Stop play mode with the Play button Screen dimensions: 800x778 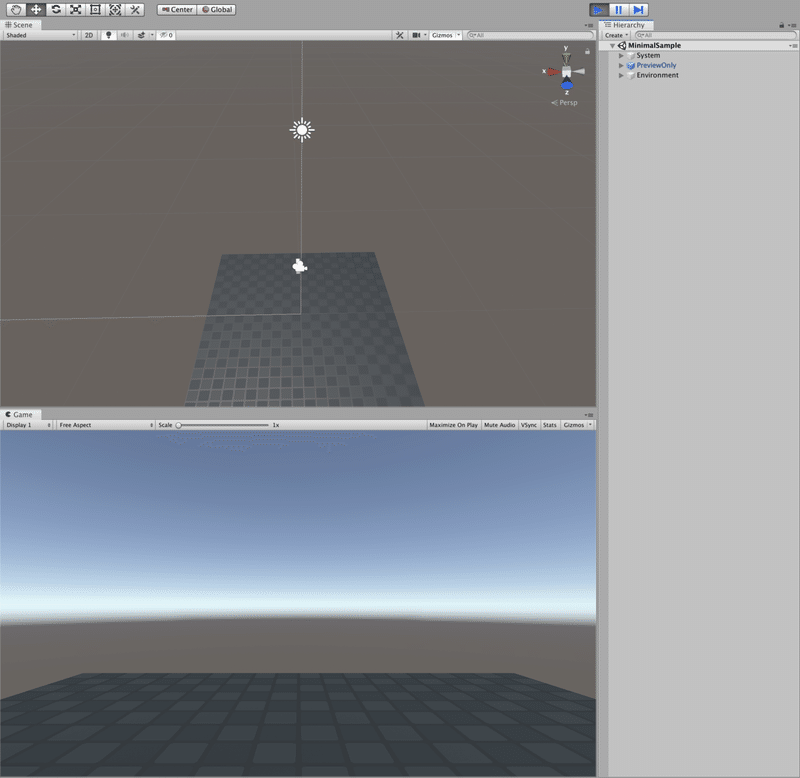(599, 10)
